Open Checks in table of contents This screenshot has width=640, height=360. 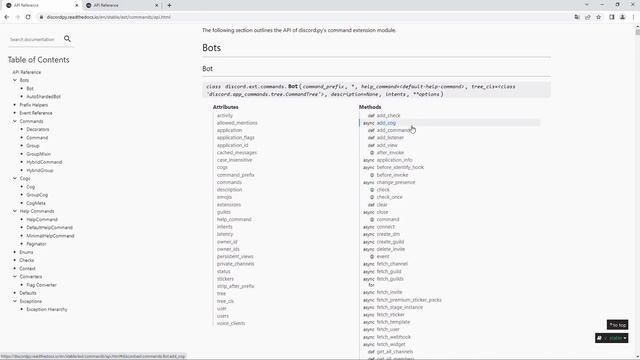tap(27, 260)
